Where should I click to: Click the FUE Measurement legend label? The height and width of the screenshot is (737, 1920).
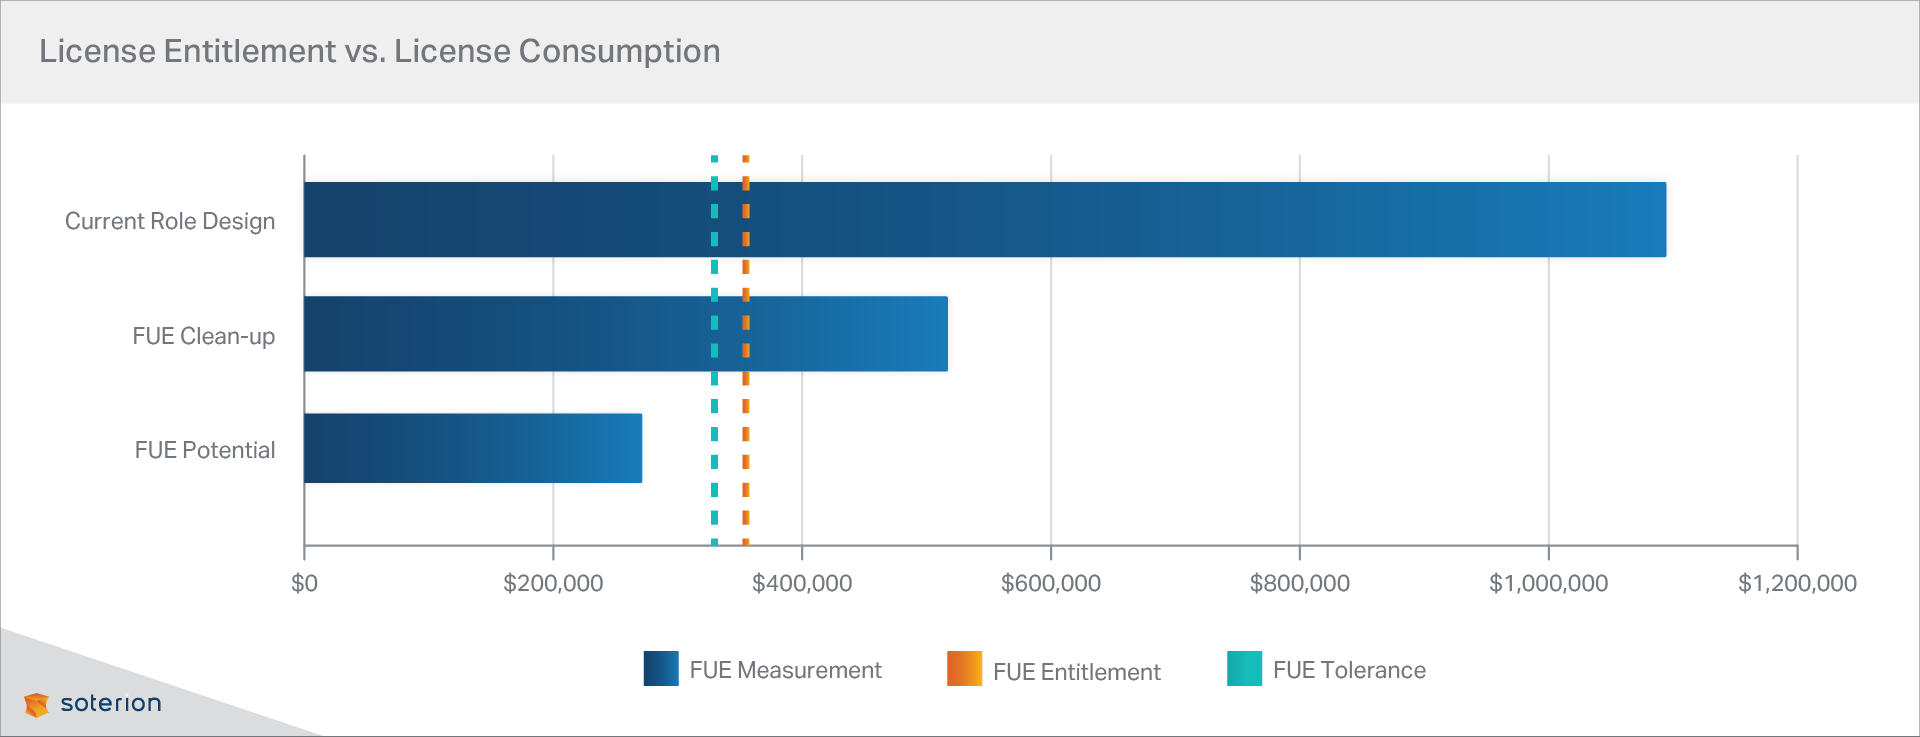tap(785, 670)
